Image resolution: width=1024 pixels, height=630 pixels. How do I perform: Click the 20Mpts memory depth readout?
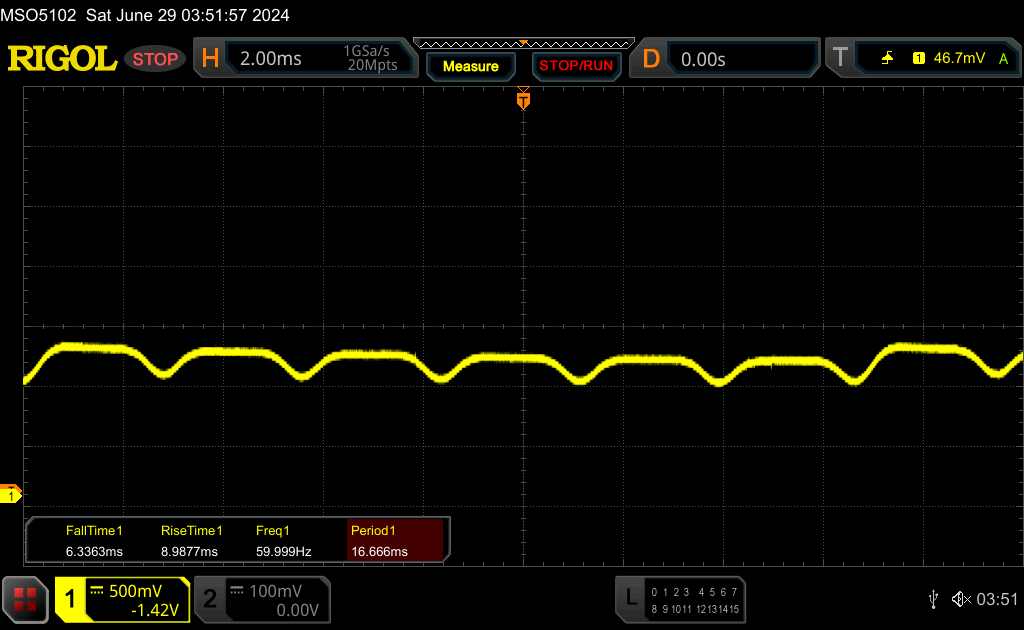coord(372,65)
